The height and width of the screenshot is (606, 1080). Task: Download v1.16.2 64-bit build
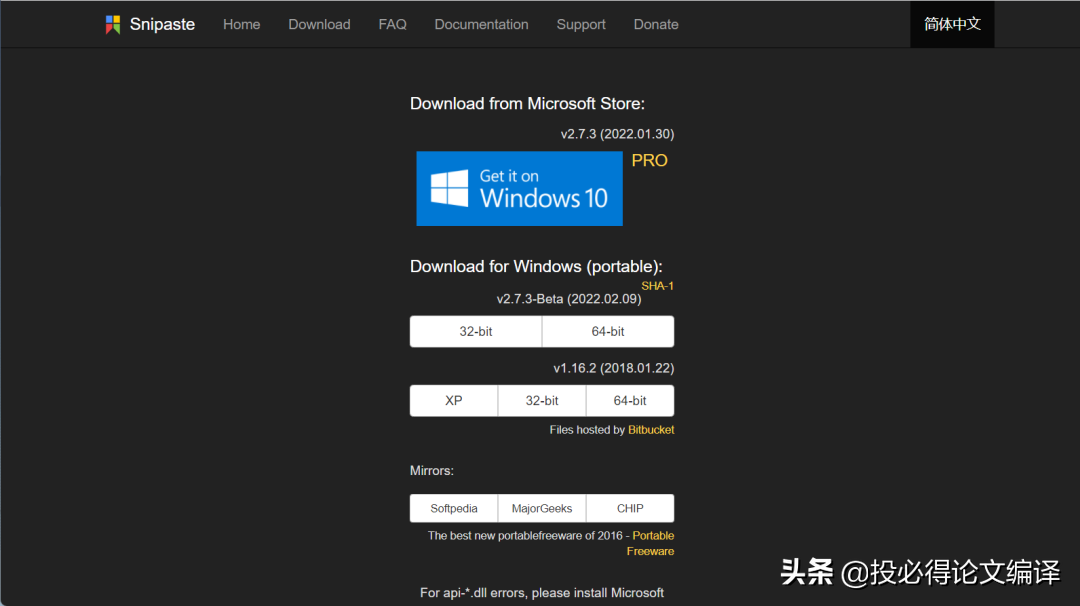point(630,401)
